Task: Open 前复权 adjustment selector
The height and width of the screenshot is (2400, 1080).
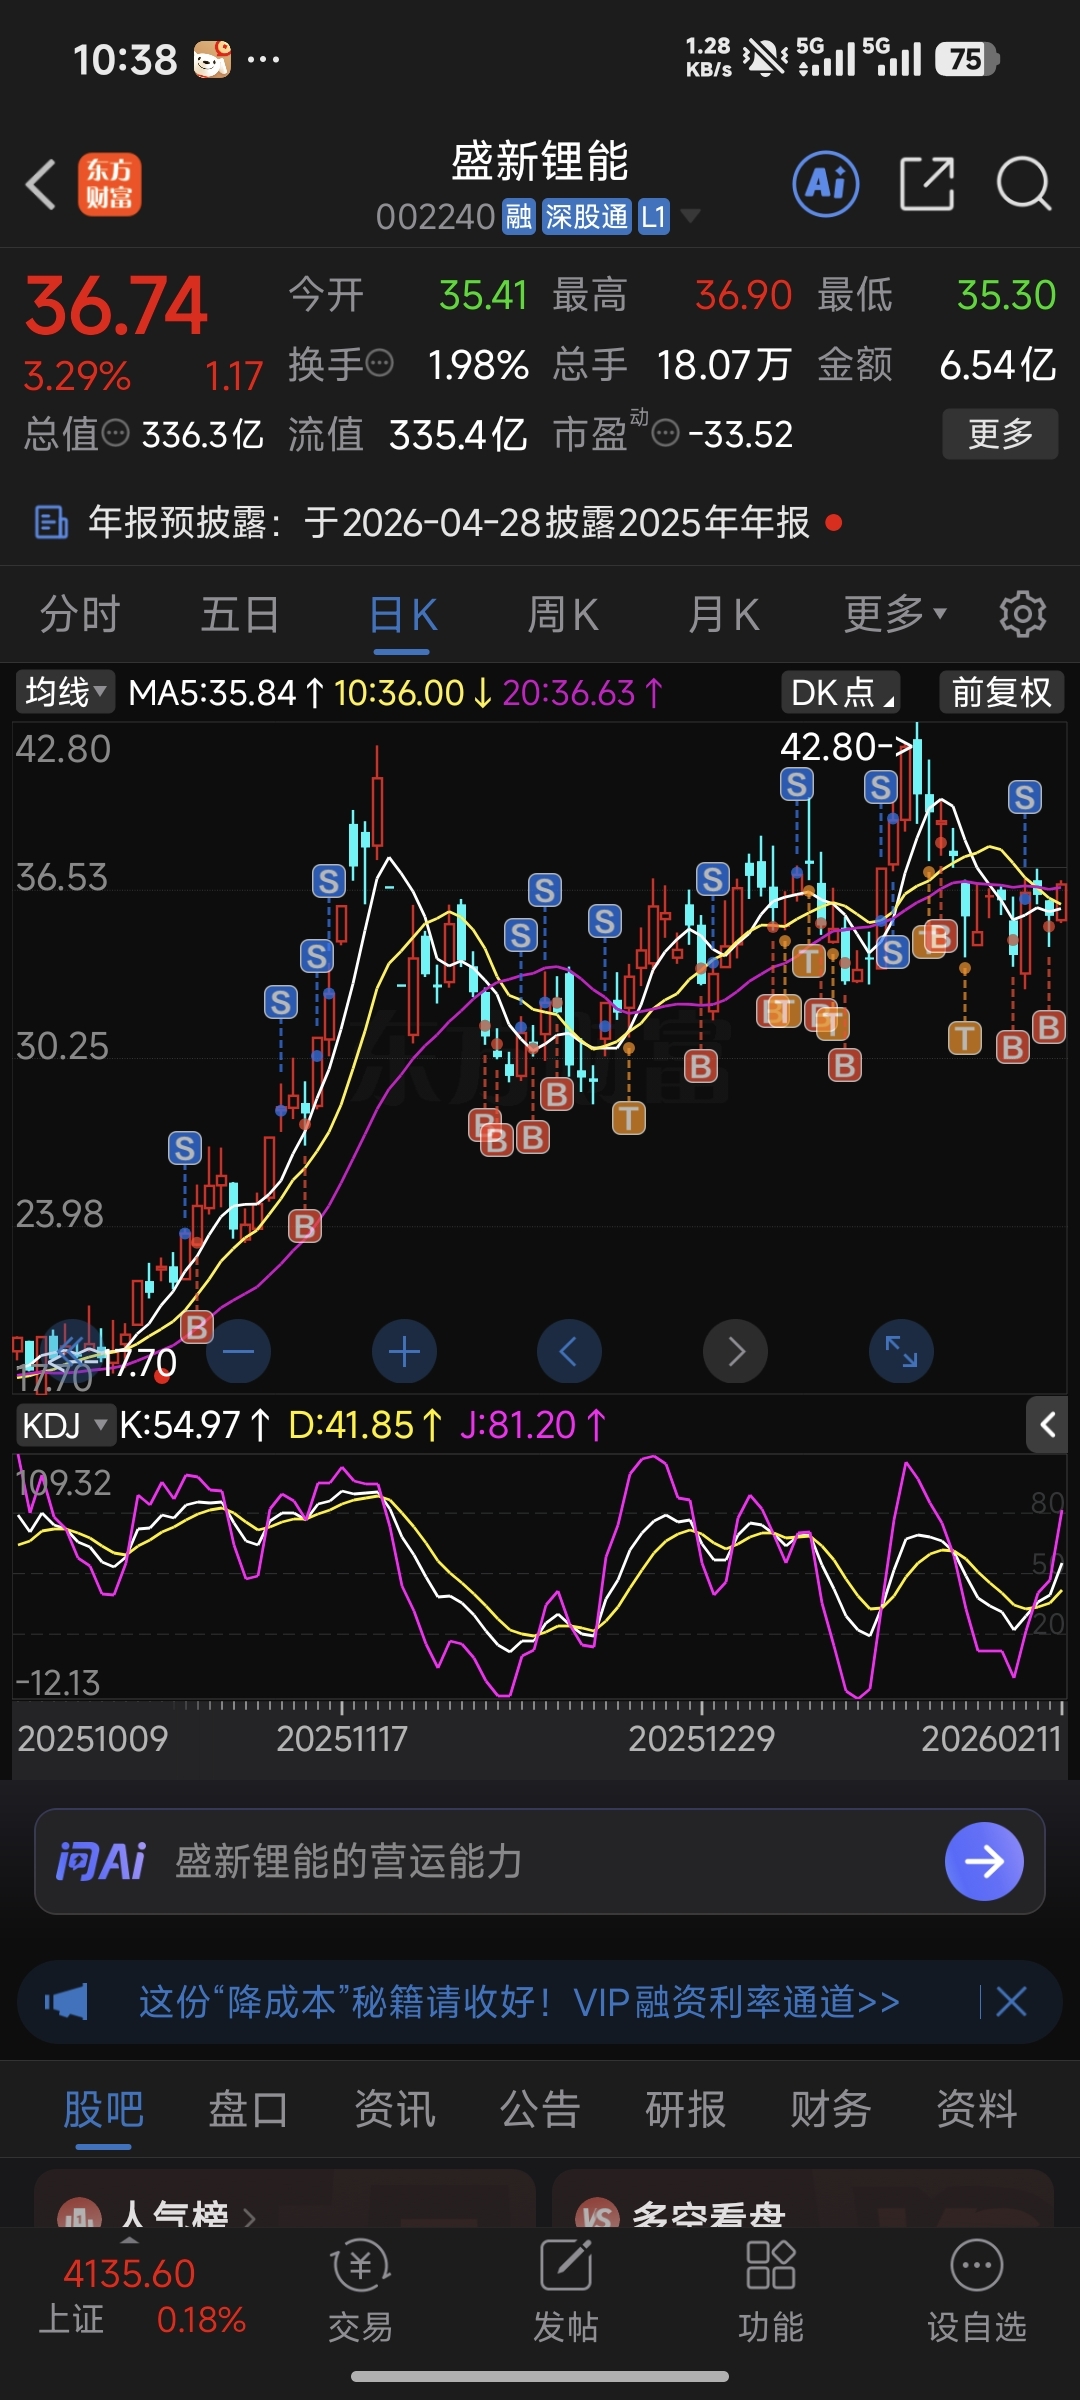Action: 1001,692
